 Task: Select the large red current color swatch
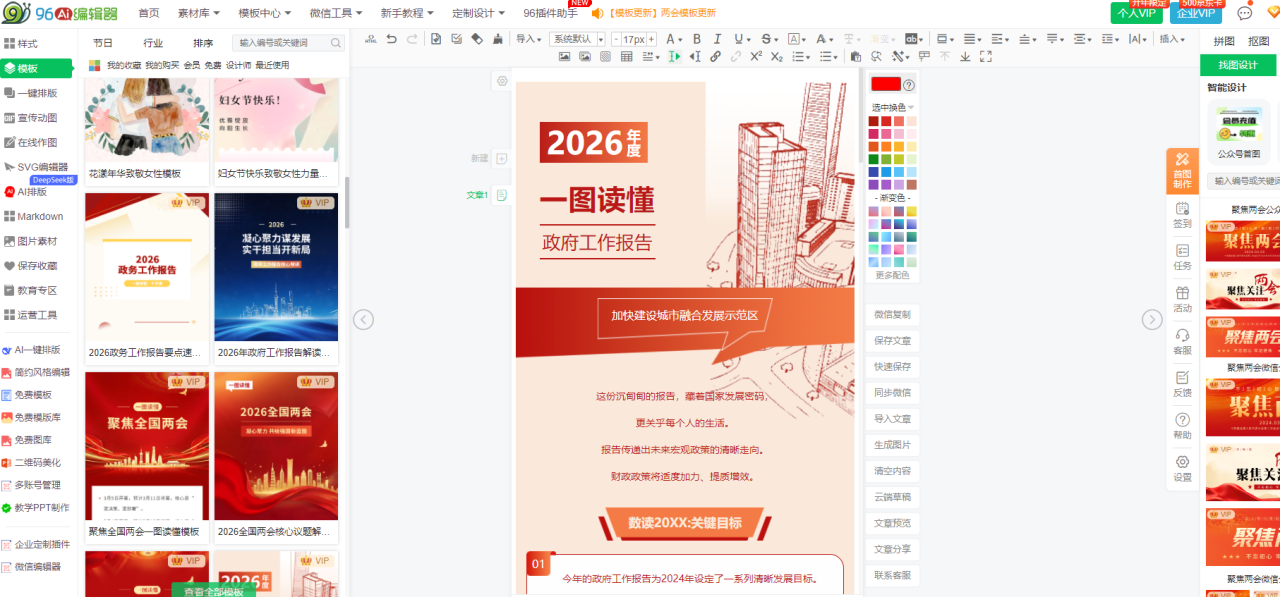click(885, 85)
